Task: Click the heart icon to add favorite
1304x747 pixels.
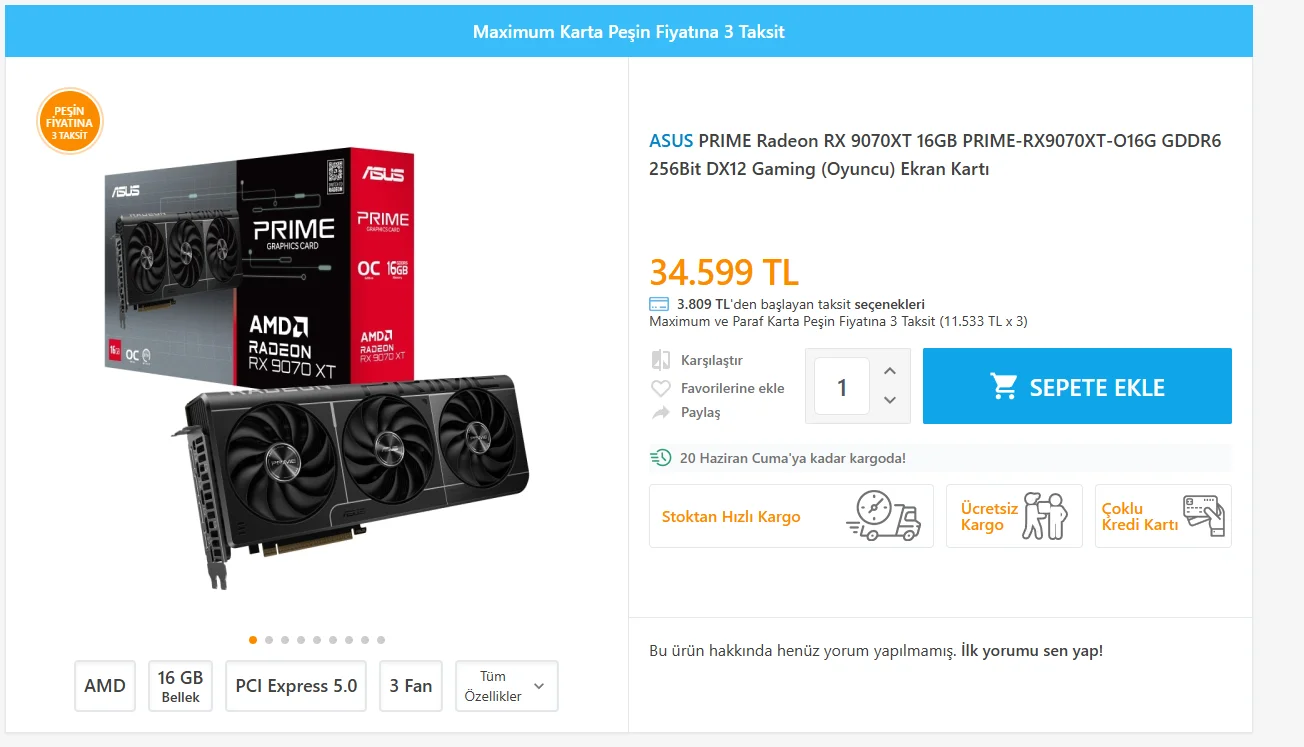Action: click(660, 388)
